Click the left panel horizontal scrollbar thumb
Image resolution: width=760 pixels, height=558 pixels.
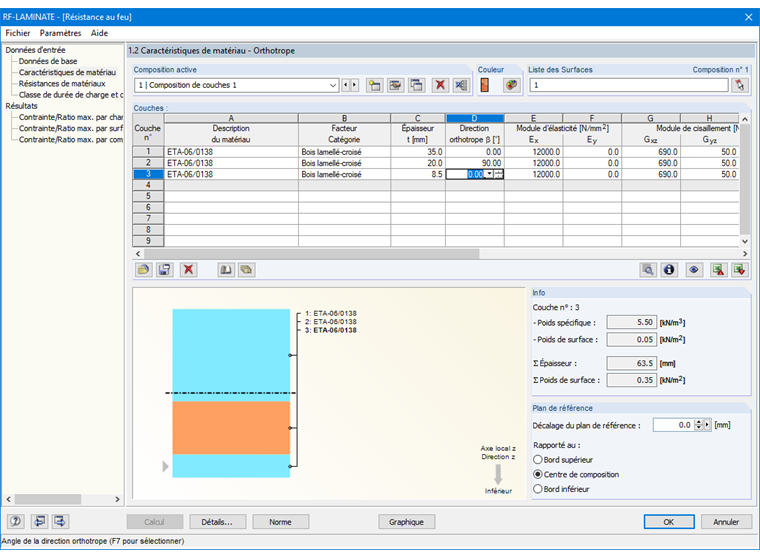point(48,499)
